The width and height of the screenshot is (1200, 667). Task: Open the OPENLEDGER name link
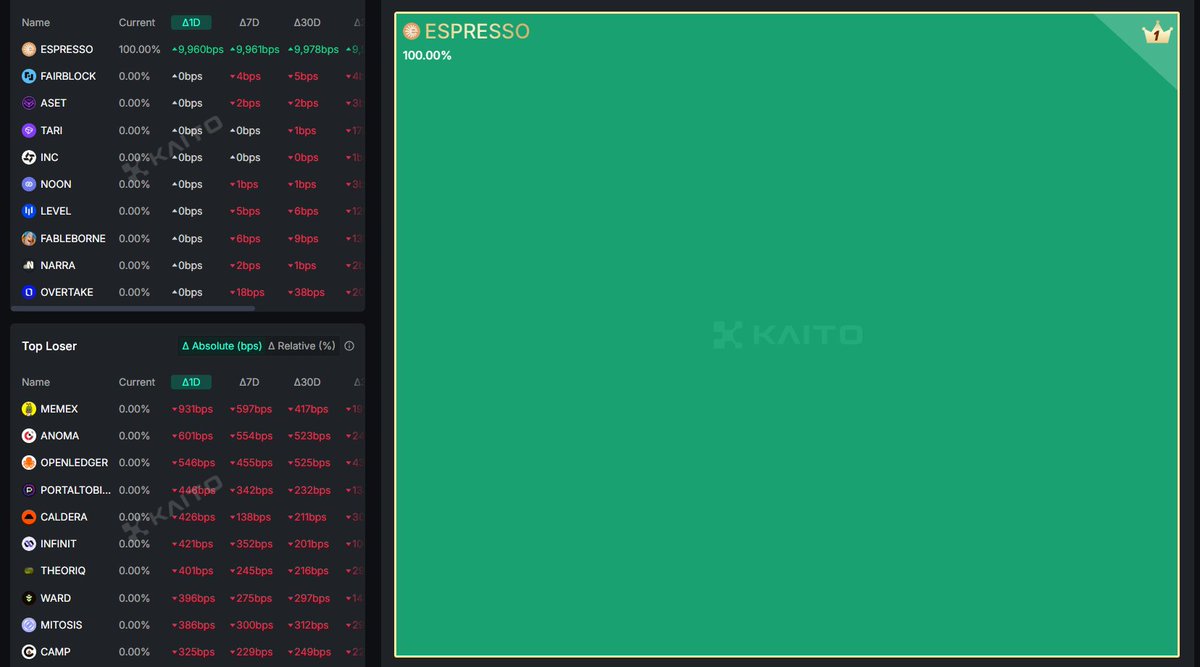click(x=74, y=463)
